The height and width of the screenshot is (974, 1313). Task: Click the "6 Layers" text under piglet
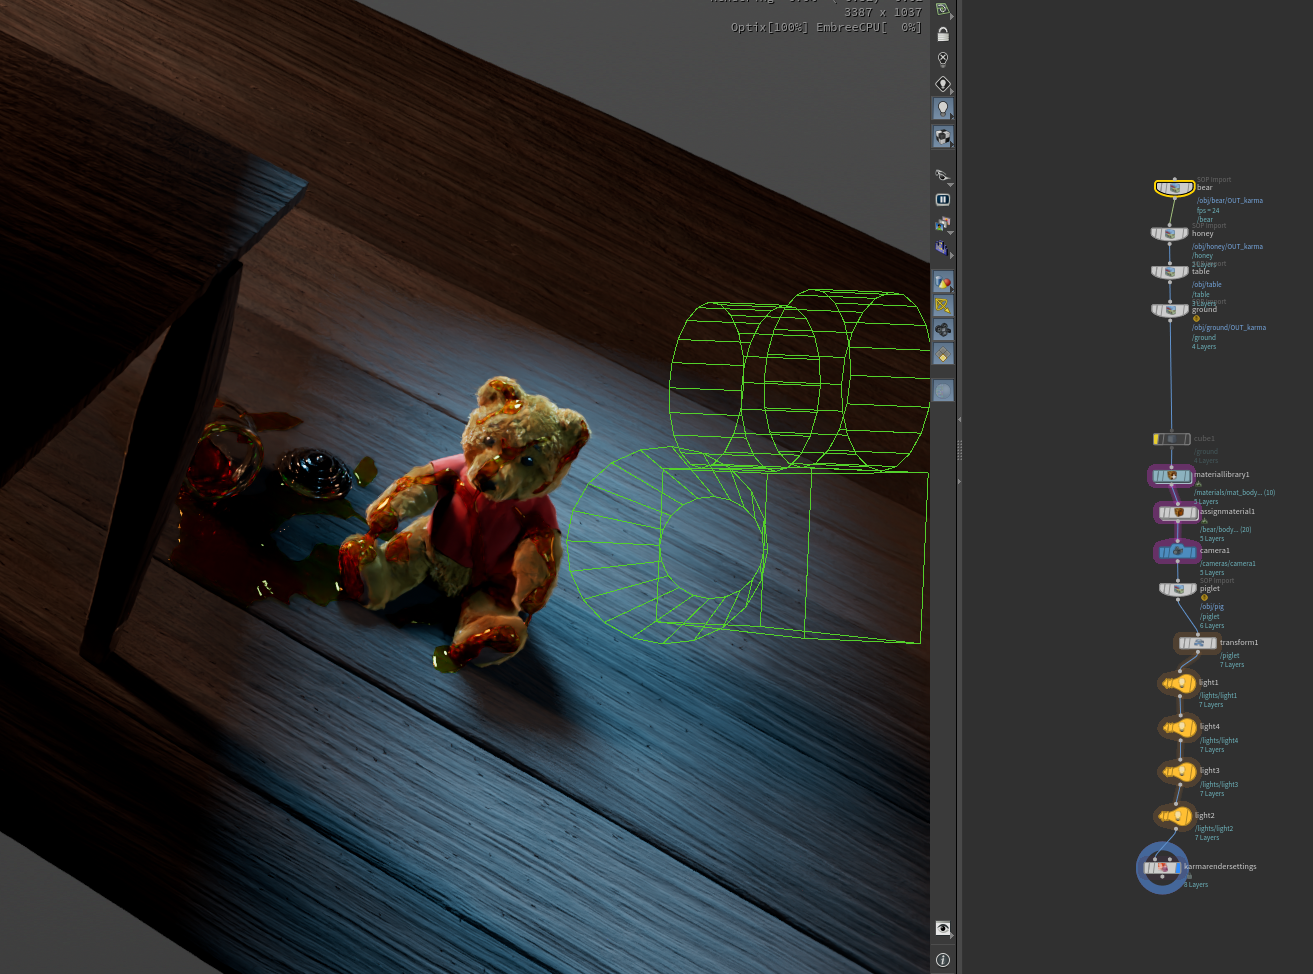pyautogui.click(x=1212, y=626)
